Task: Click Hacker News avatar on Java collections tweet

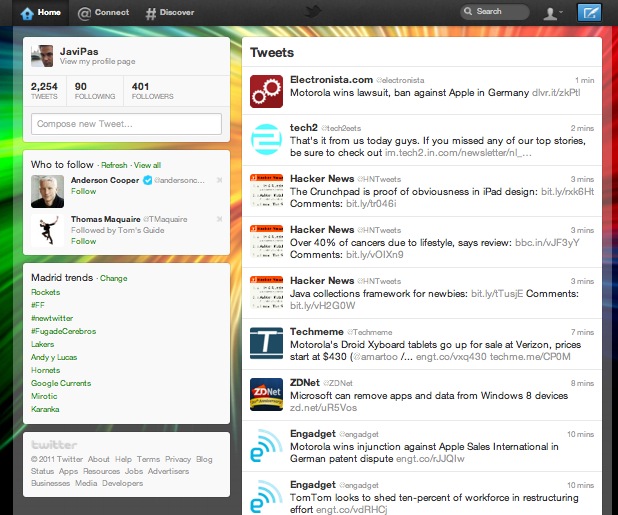Action: point(266,292)
